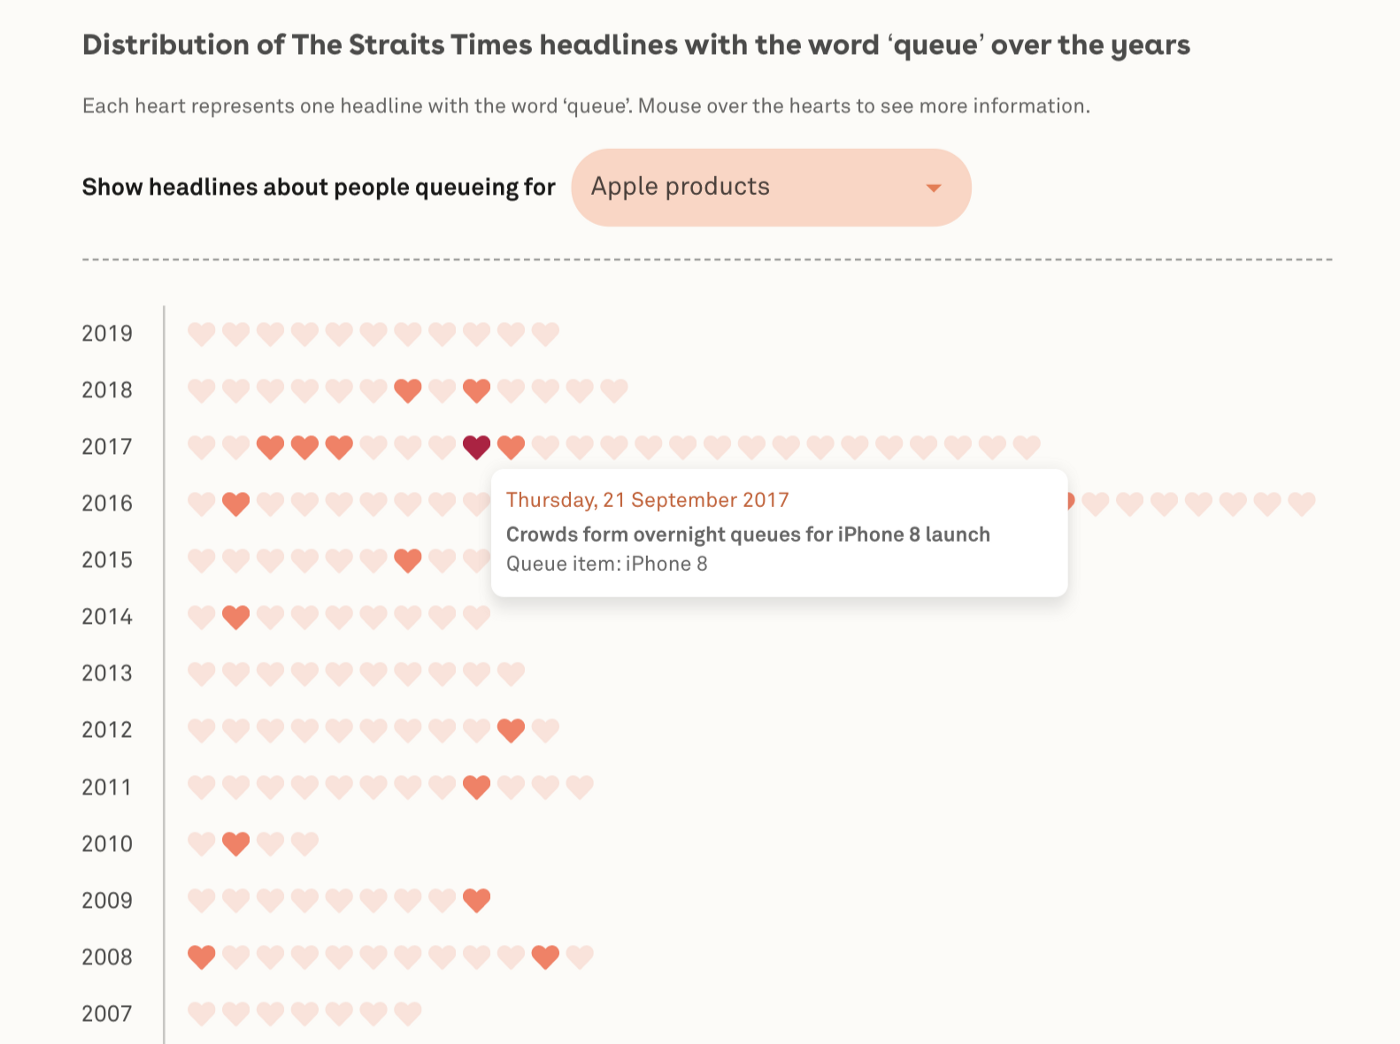
Task: Click the dark red heart in 2017 row
Action: coord(477,447)
